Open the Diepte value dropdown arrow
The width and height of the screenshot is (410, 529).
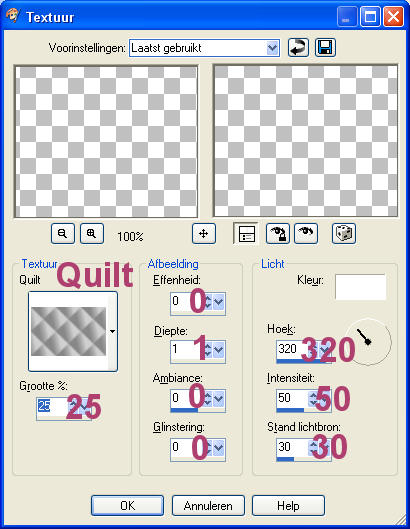(219, 350)
